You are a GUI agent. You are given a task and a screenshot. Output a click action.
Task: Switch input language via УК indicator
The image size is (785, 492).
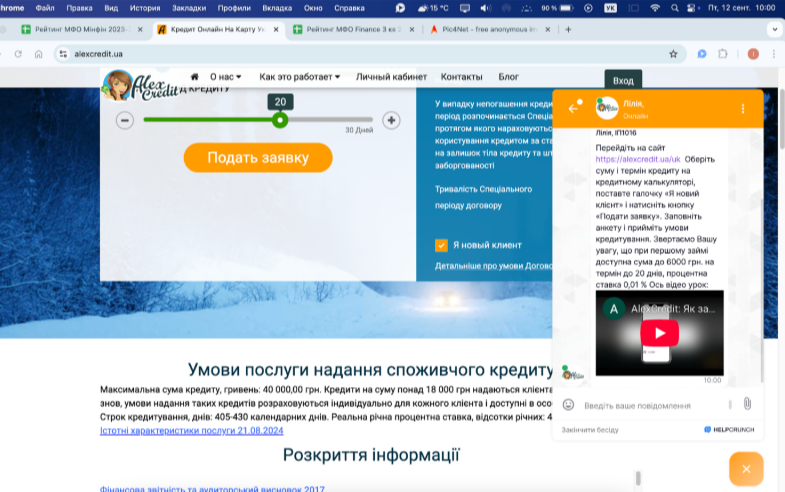610,8
